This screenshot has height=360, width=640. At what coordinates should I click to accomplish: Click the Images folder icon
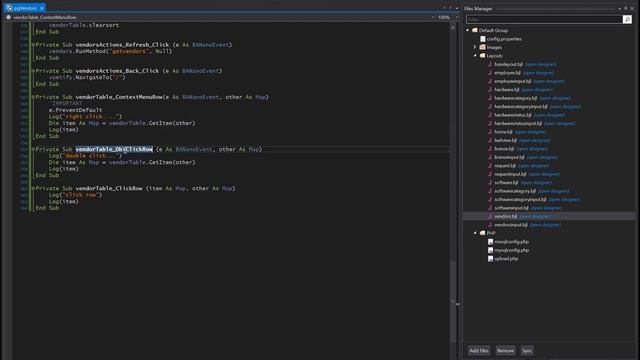pyautogui.click(x=482, y=47)
